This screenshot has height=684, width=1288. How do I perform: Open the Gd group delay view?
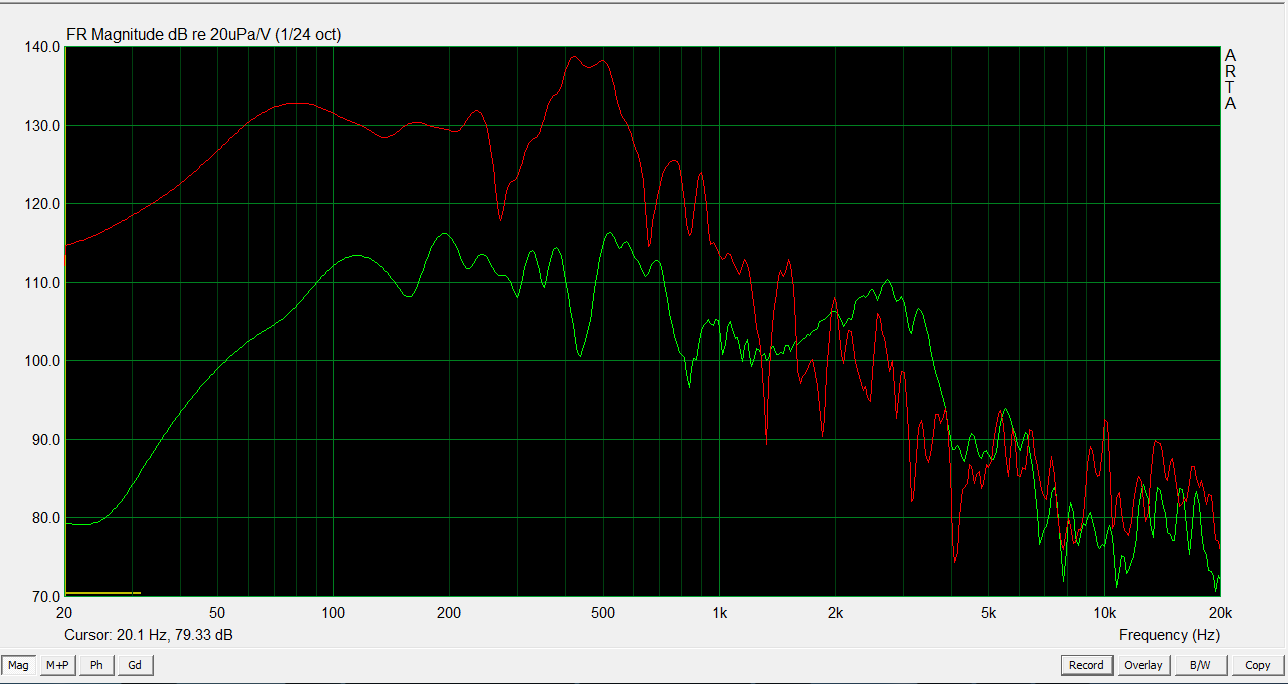[x=135, y=665]
